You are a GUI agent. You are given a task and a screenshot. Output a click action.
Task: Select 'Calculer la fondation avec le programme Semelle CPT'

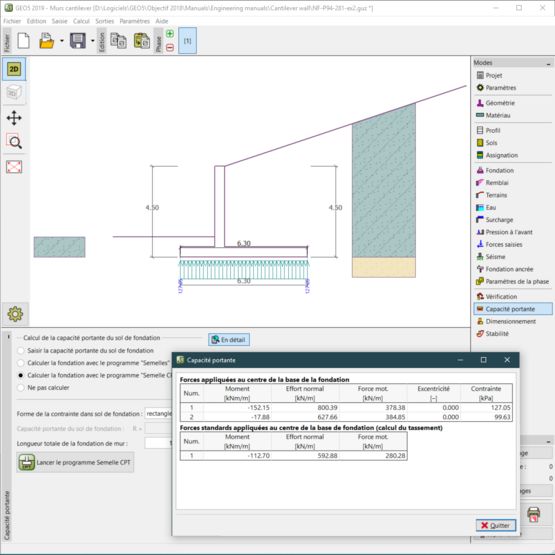(95, 376)
